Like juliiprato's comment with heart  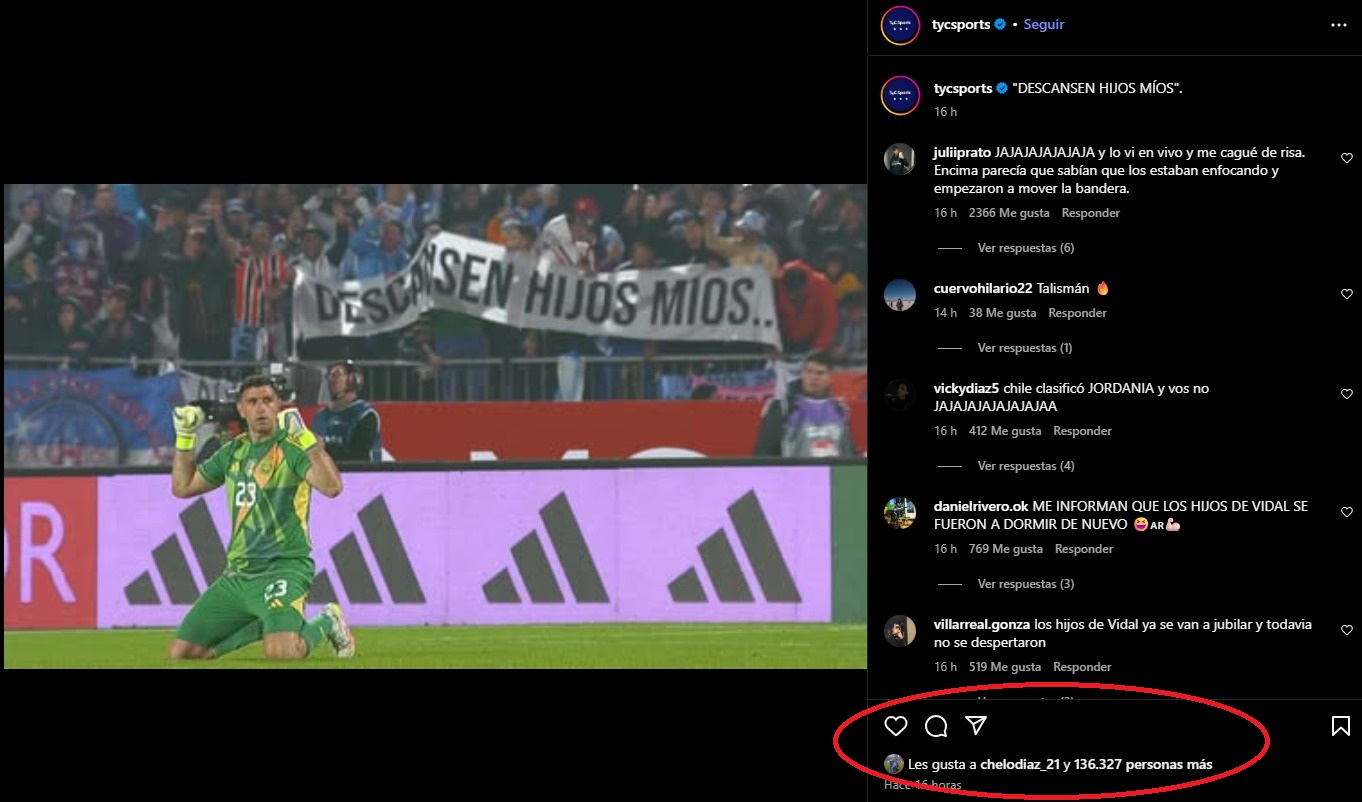pos(1346,158)
